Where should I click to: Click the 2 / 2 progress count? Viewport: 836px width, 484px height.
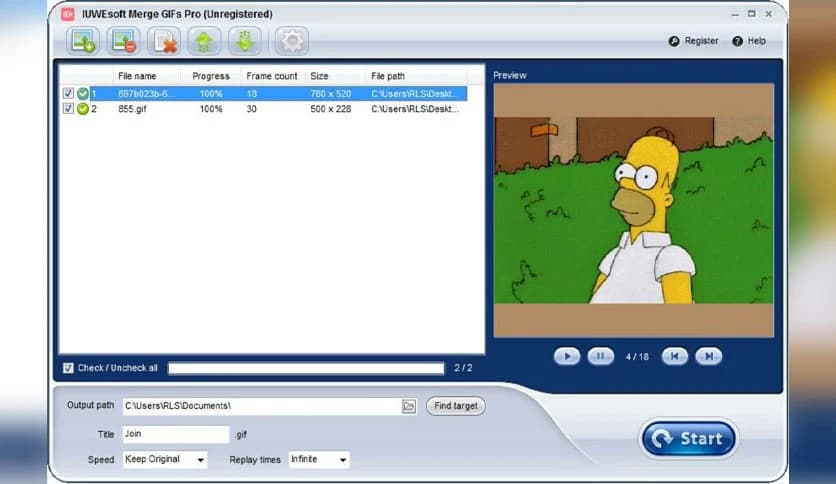(x=463, y=368)
